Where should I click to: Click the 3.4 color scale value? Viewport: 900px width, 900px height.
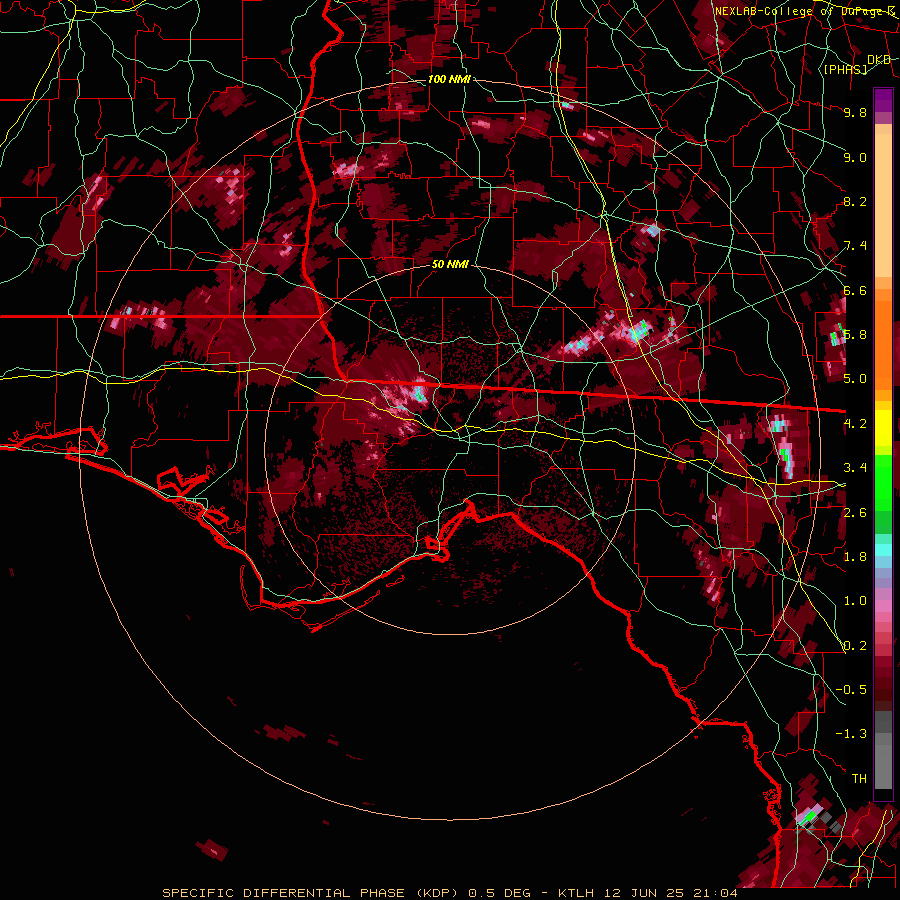pyautogui.click(x=855, y=468)
